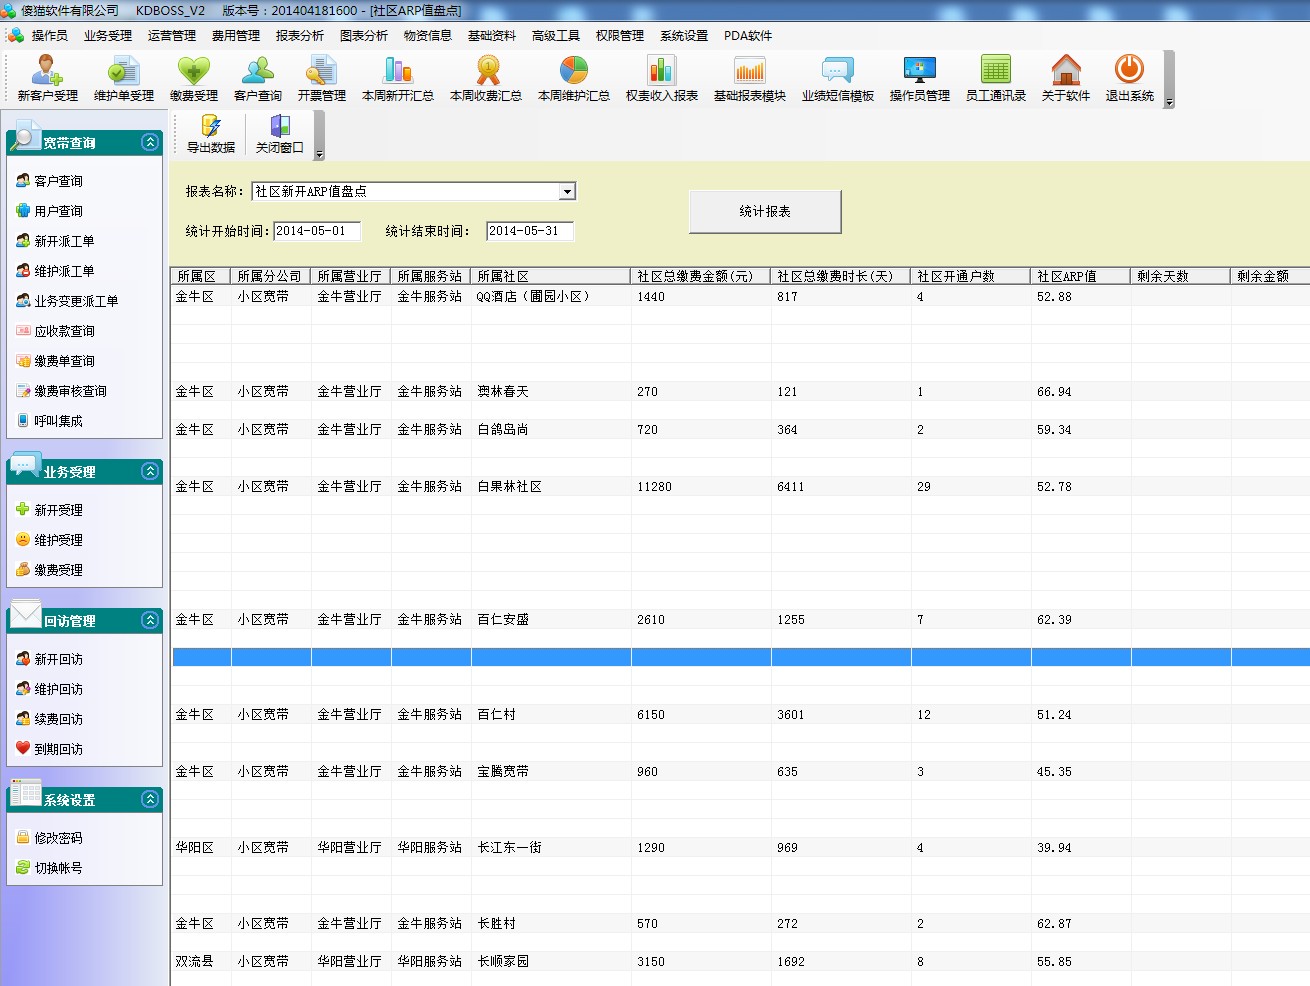Open 到期回访 in sidebar
The height and width of the screenshot is (986, 1310).
[x=50, y=749]
